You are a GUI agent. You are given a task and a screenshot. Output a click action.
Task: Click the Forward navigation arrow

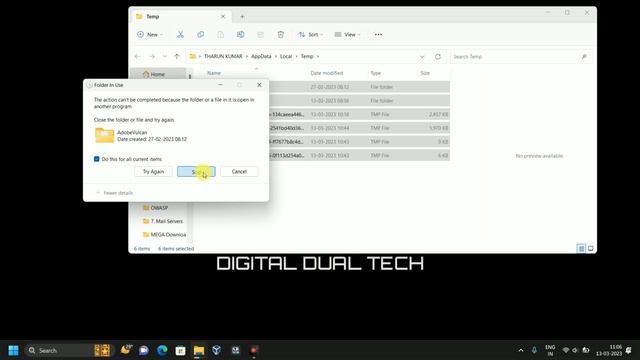coord(152,56)
